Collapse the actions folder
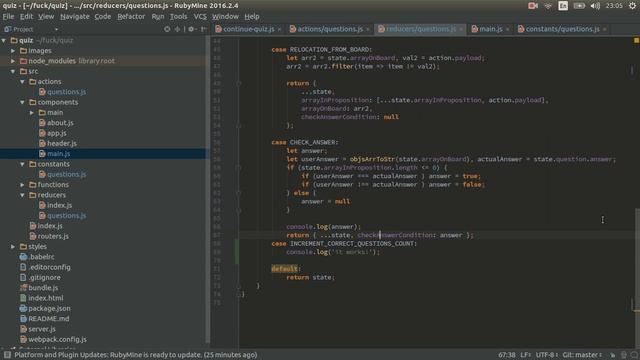Image resolution: width=640 pixels, height=360 pixels. (x=22, y=82)
